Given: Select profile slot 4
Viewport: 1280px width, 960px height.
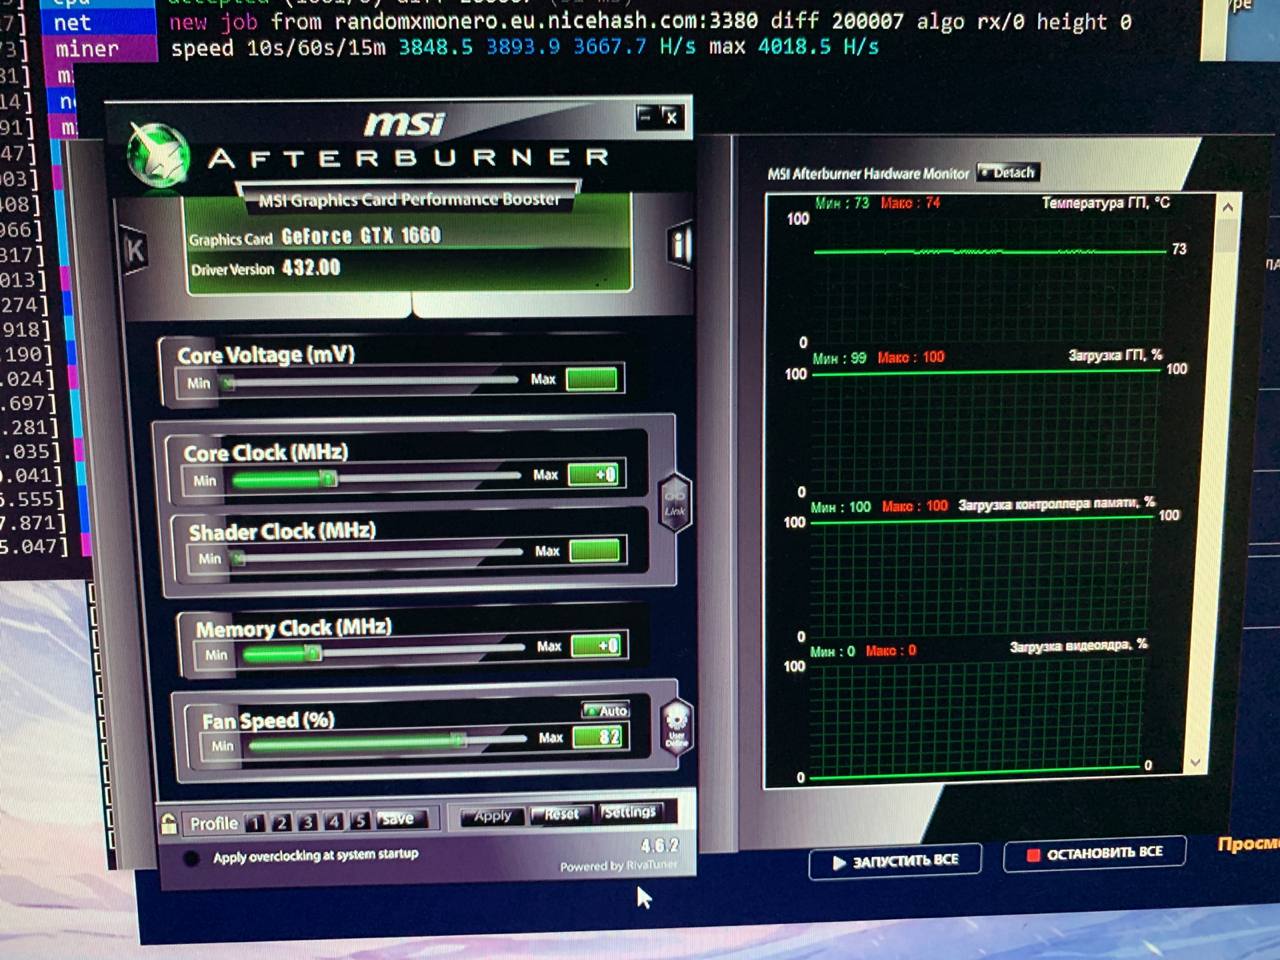Looking at the screenshot, I should (x=334, y=821).
